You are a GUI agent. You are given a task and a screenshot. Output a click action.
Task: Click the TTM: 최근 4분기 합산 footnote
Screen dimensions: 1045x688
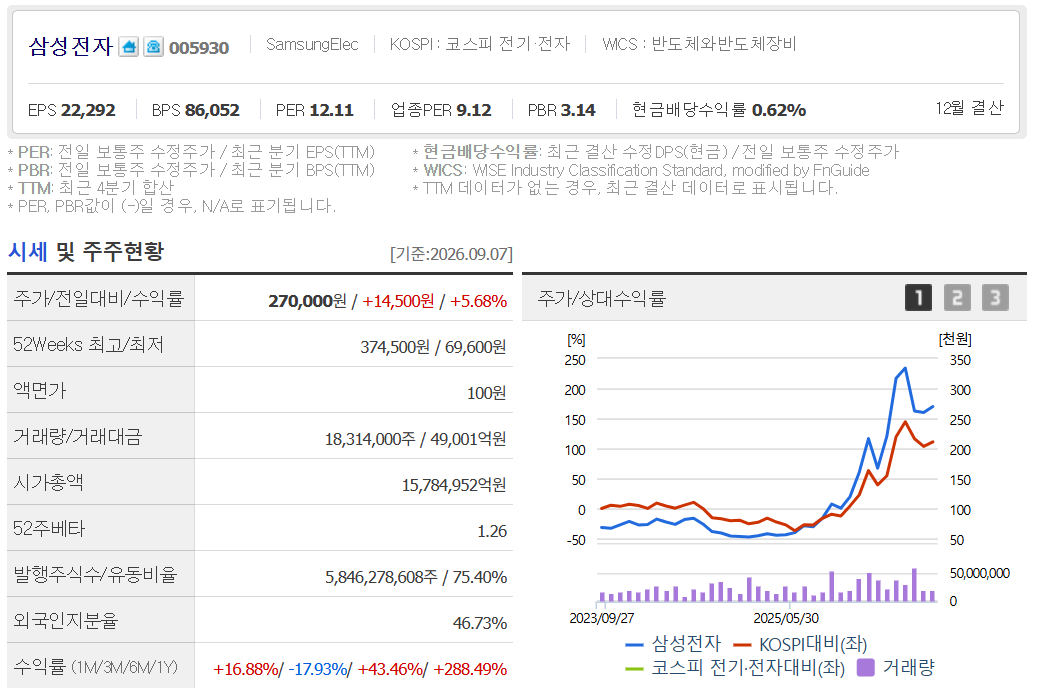(x=91, y=188)
